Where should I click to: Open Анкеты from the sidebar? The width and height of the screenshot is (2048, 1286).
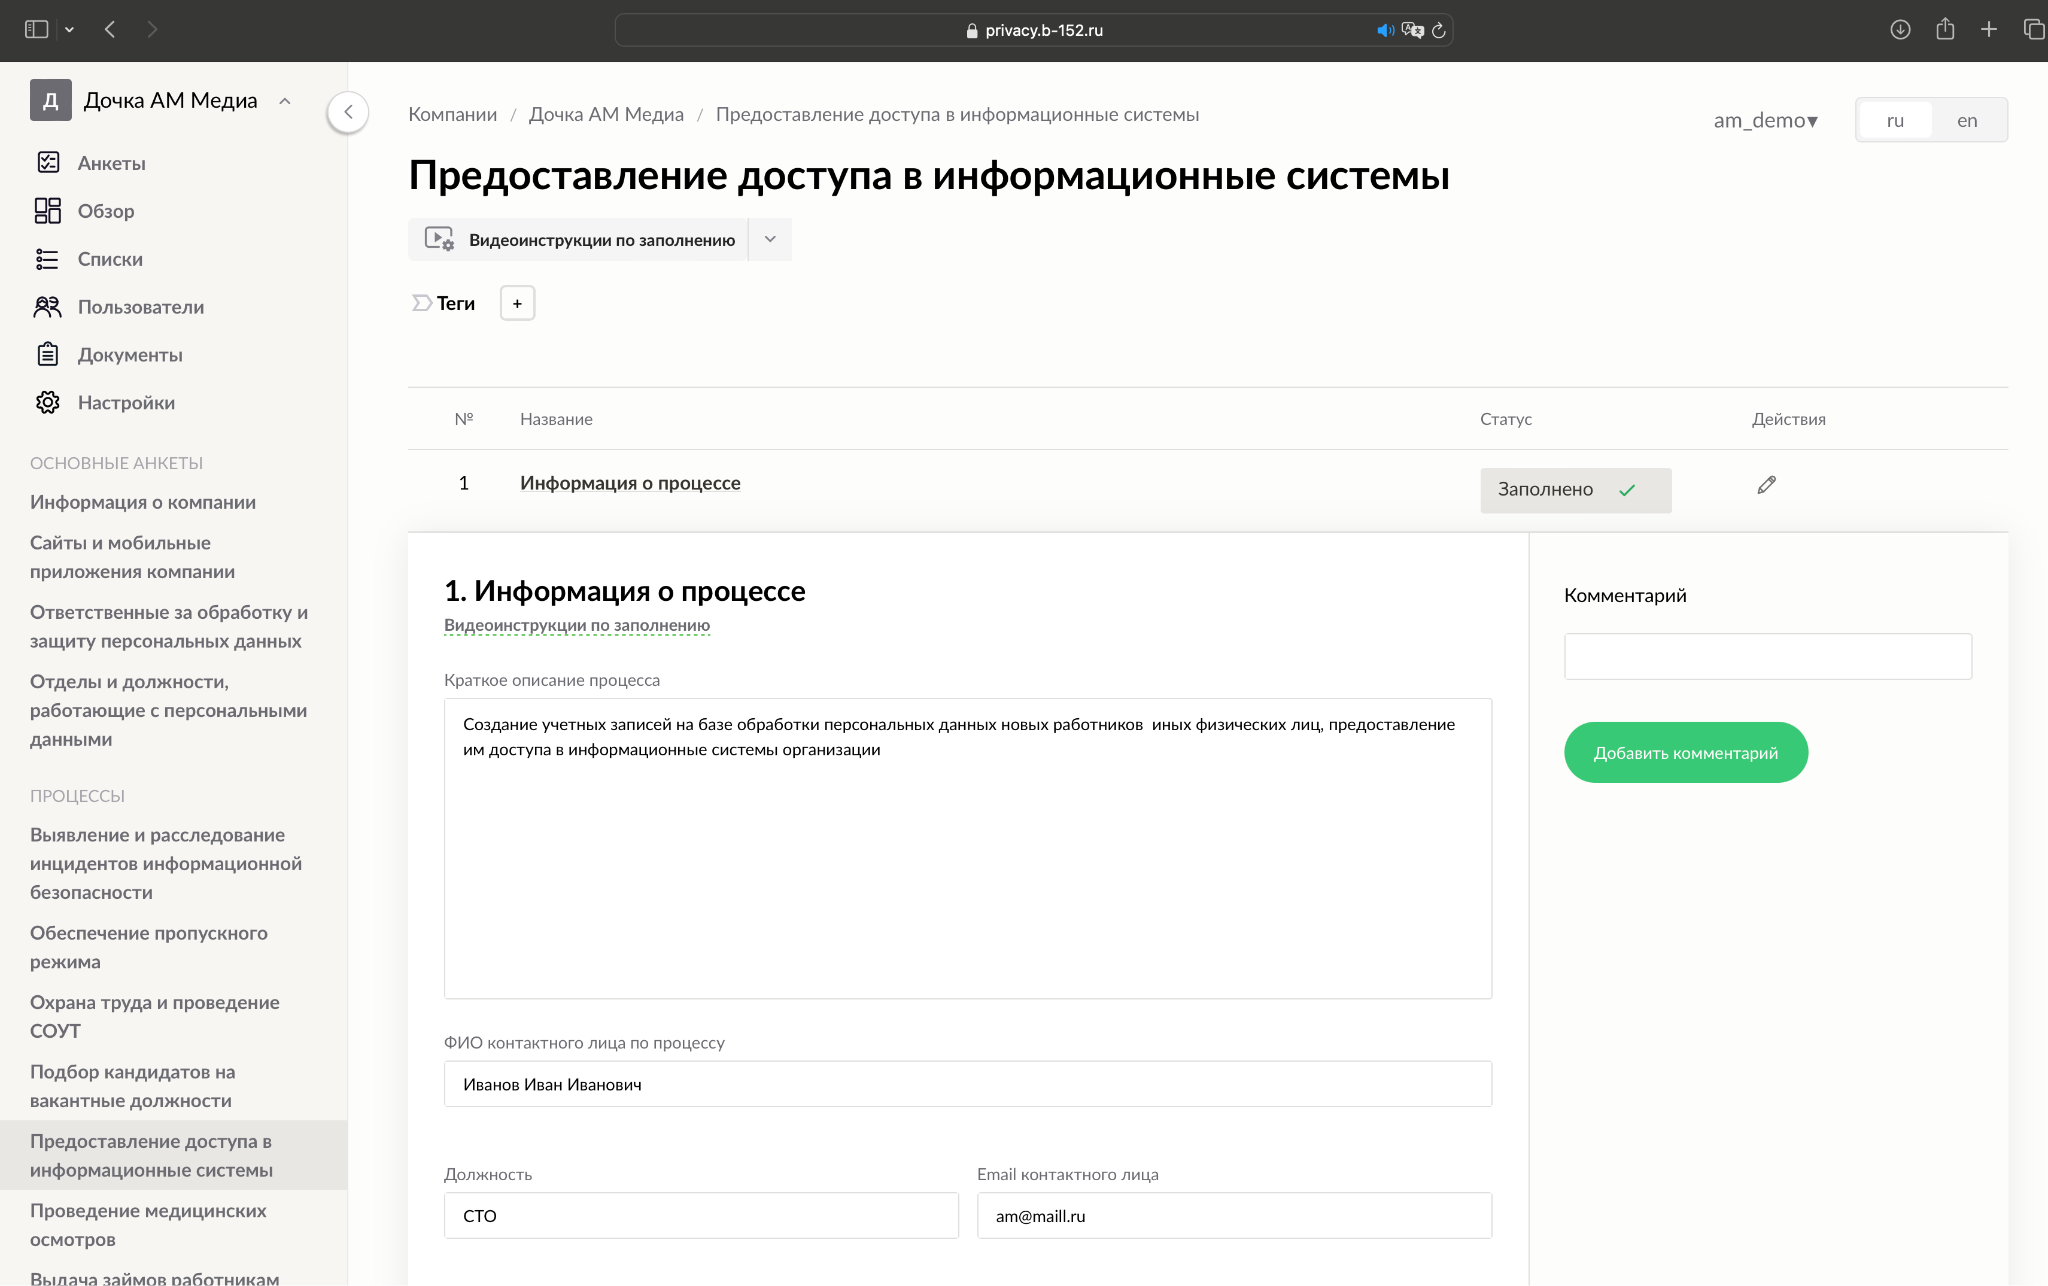click(x=111, y=163)
